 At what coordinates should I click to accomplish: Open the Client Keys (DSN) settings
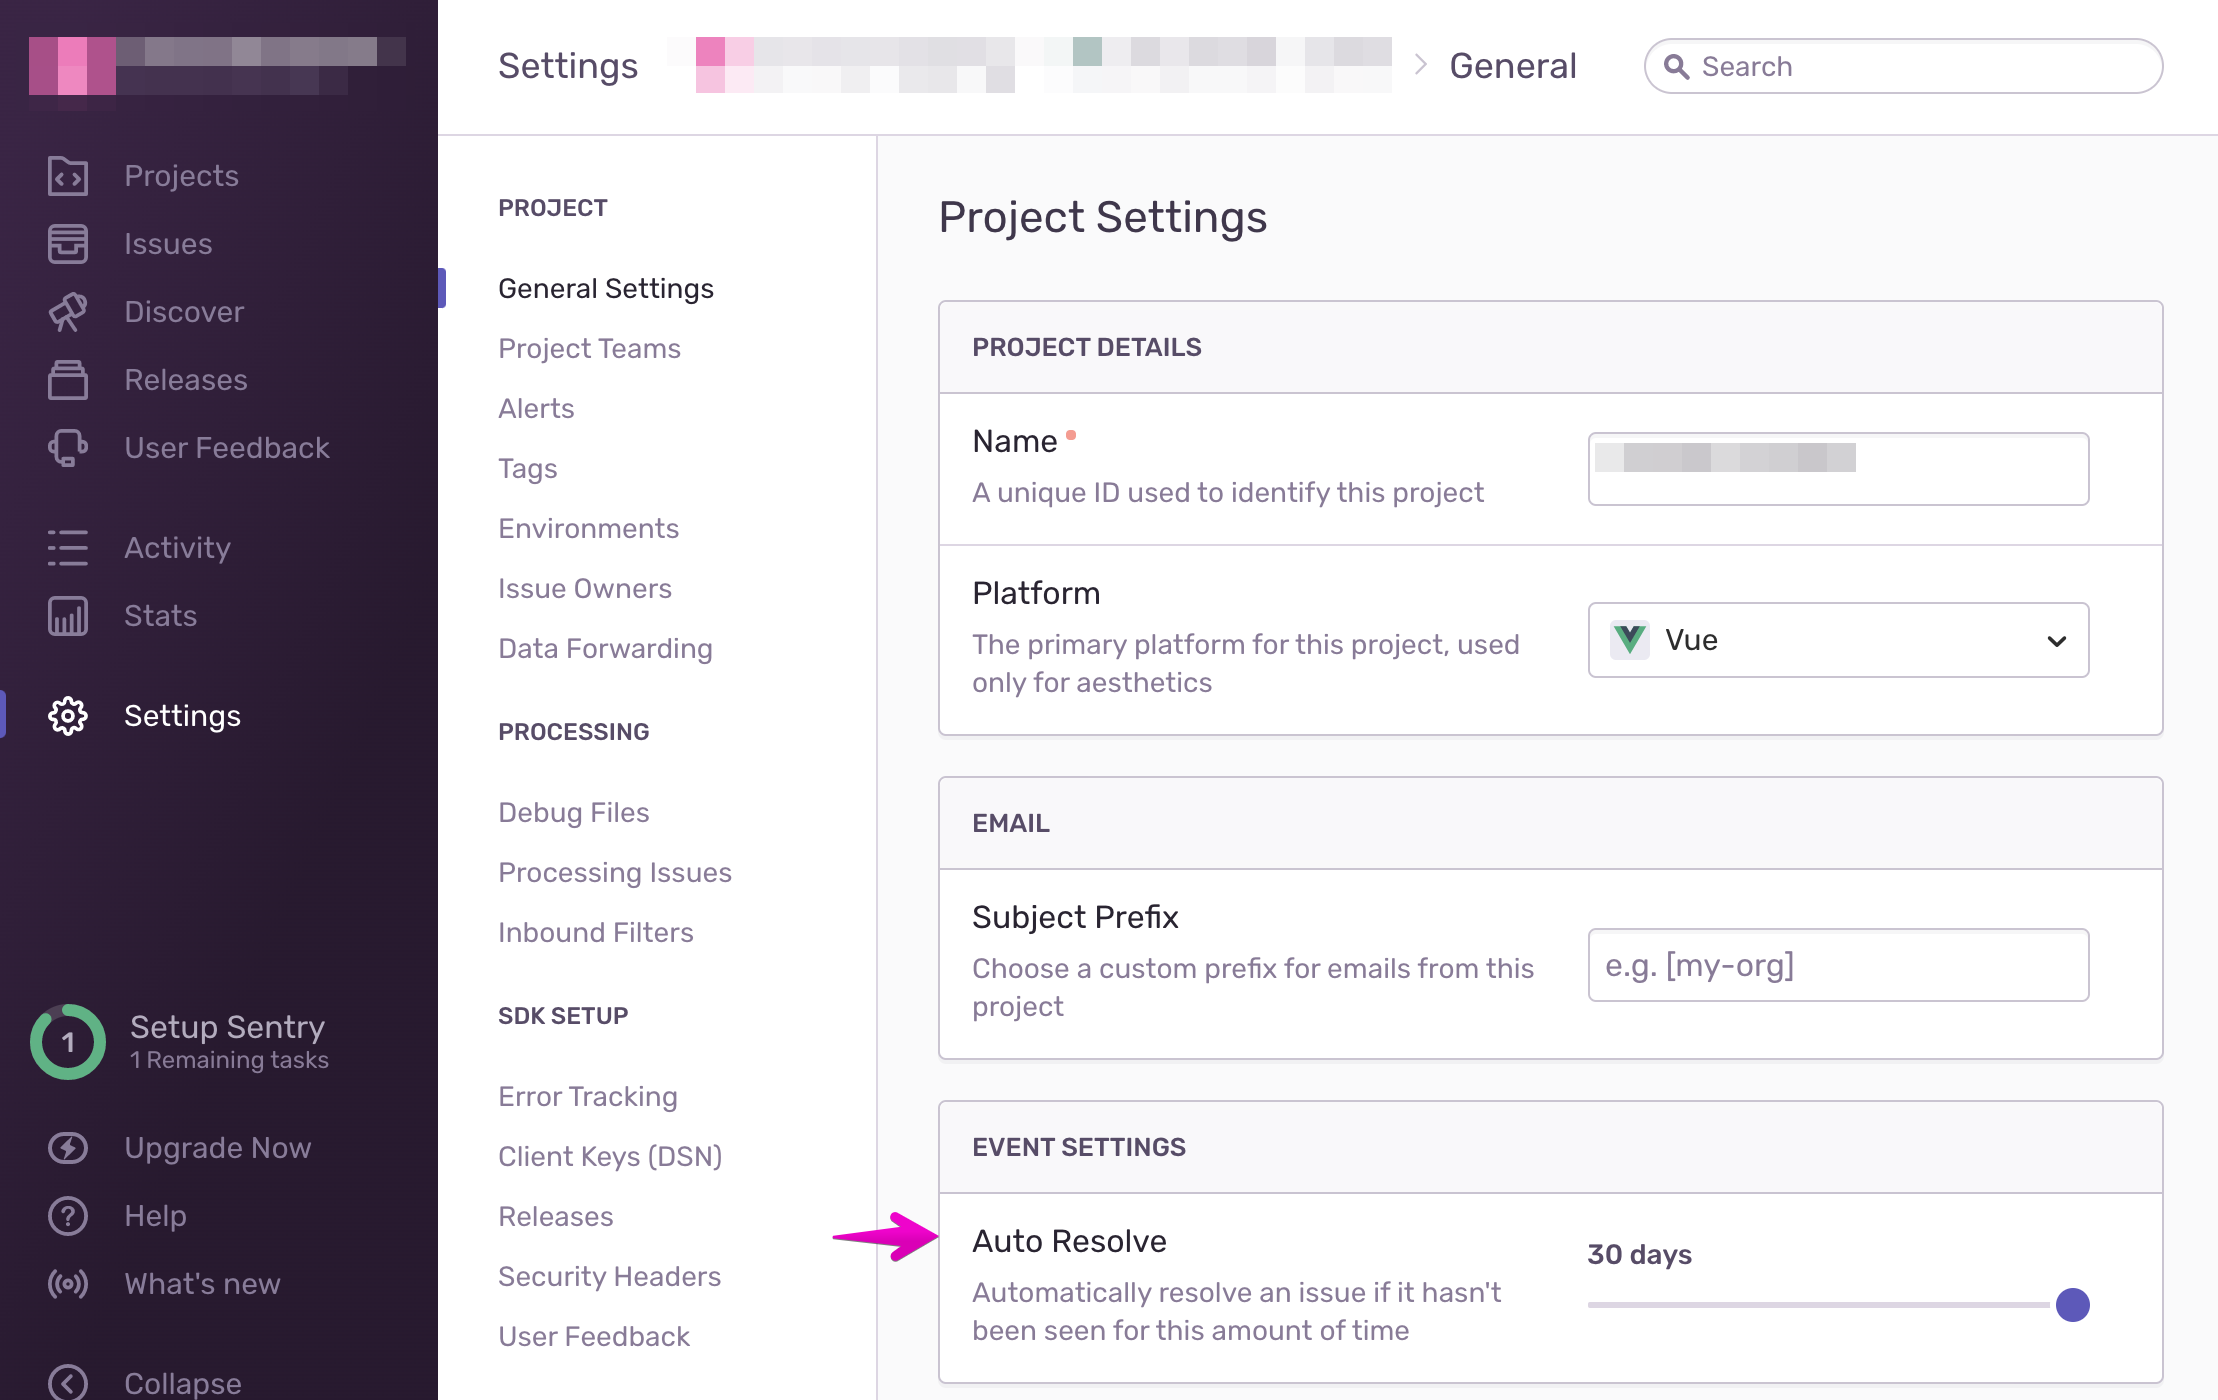point(610,1155)
